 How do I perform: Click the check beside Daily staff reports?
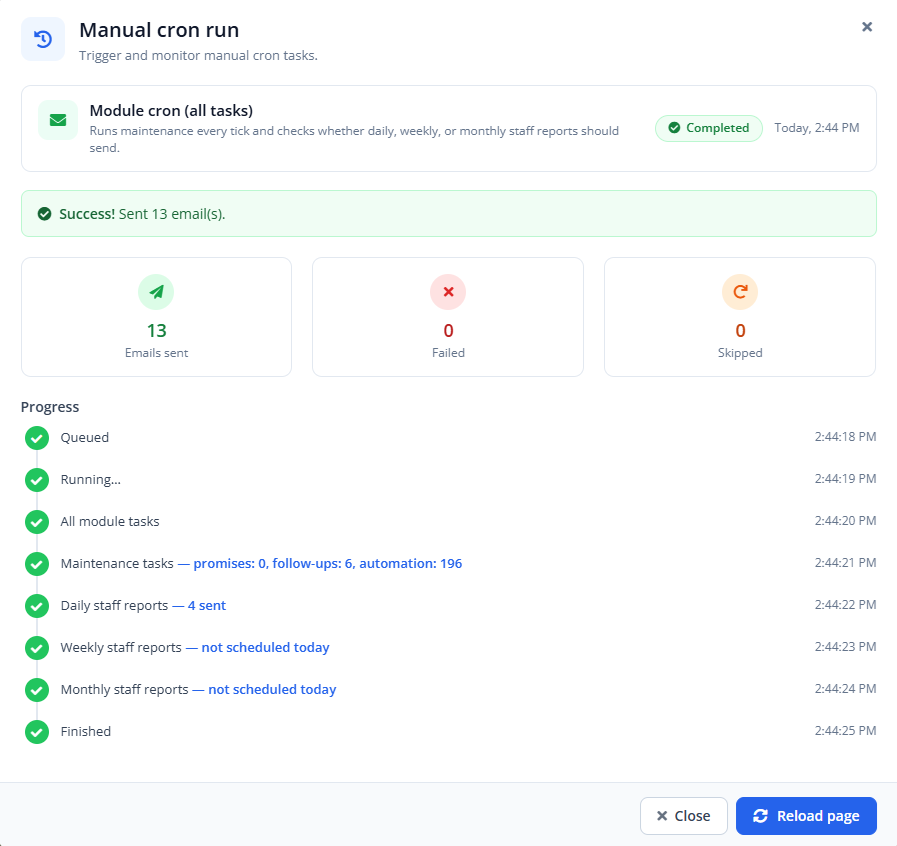coord(37,606)
